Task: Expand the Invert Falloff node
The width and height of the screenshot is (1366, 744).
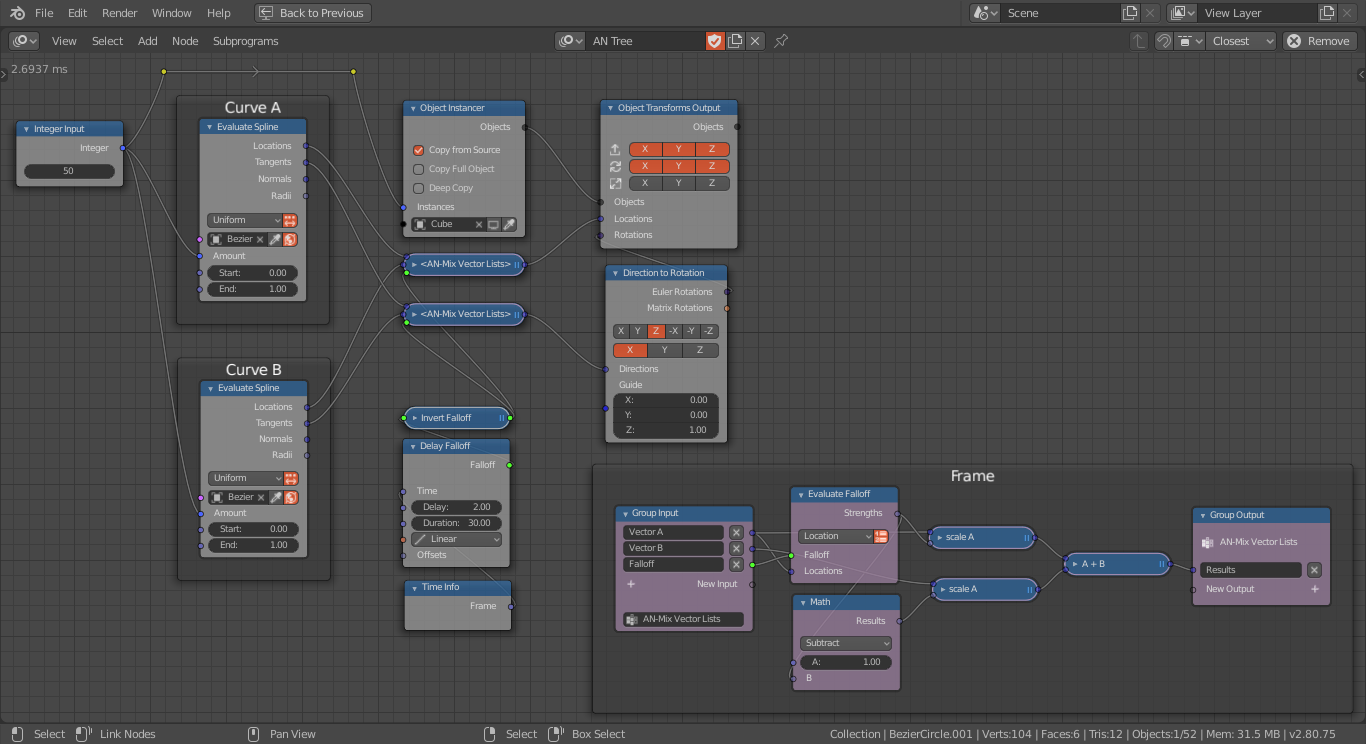Action: [x=414, y=418]
